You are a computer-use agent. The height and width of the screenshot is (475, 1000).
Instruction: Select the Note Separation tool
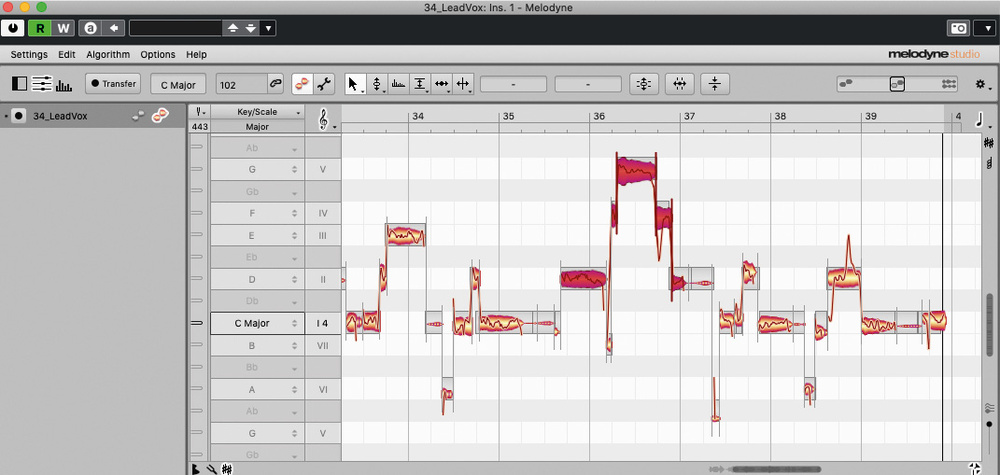[463, 84]
